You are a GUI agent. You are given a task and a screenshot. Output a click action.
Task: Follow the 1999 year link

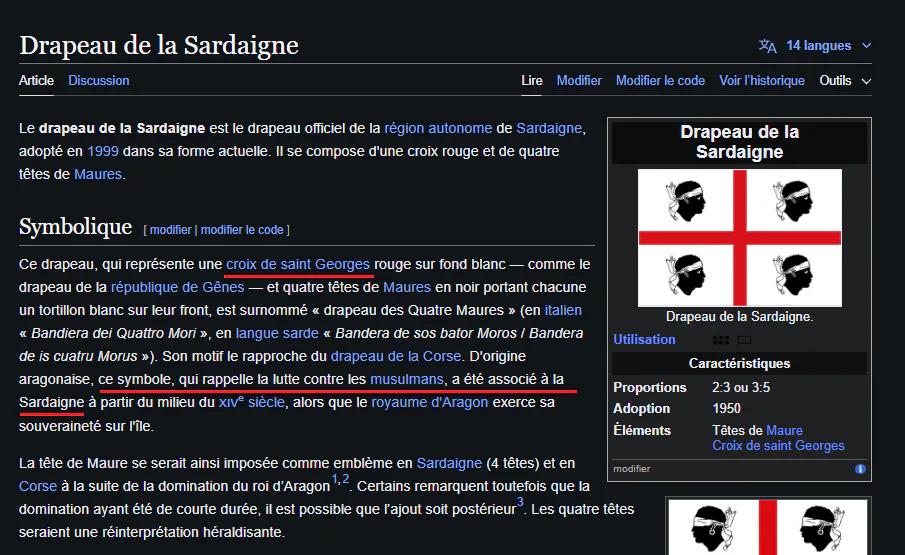click(103, 151)
